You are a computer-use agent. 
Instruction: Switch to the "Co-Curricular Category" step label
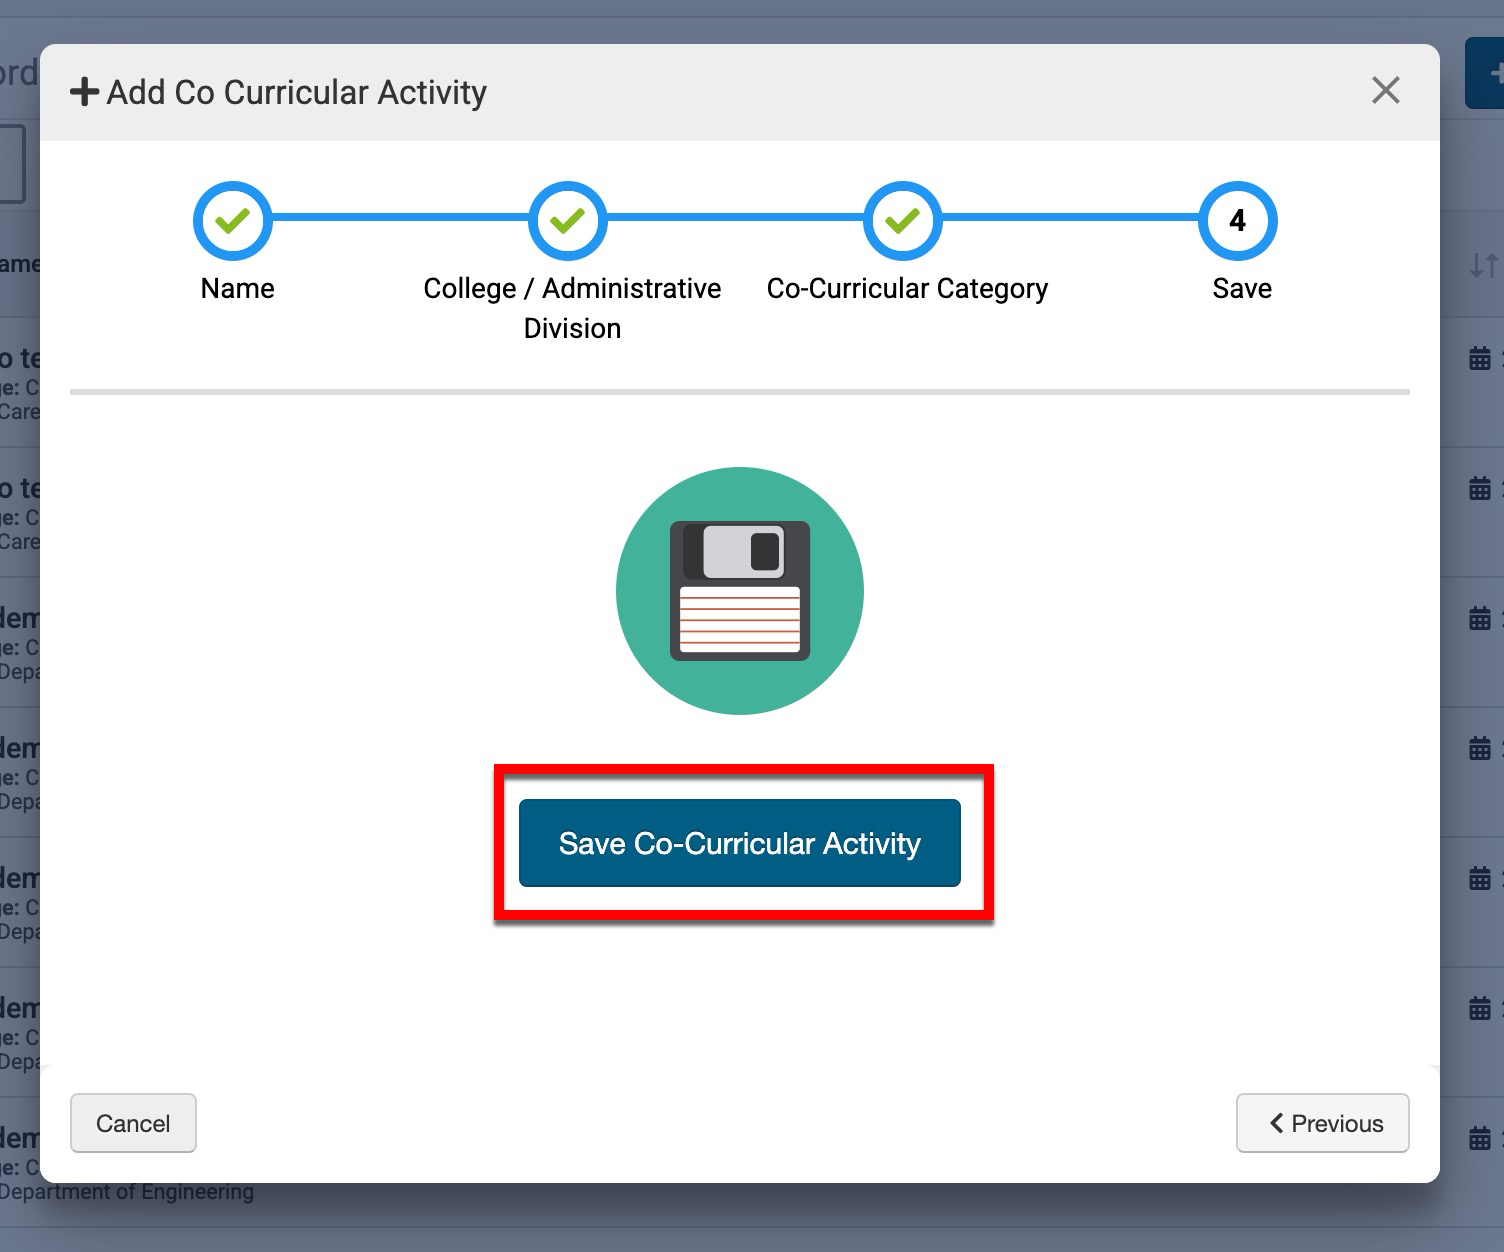click(x=907, y=288)
